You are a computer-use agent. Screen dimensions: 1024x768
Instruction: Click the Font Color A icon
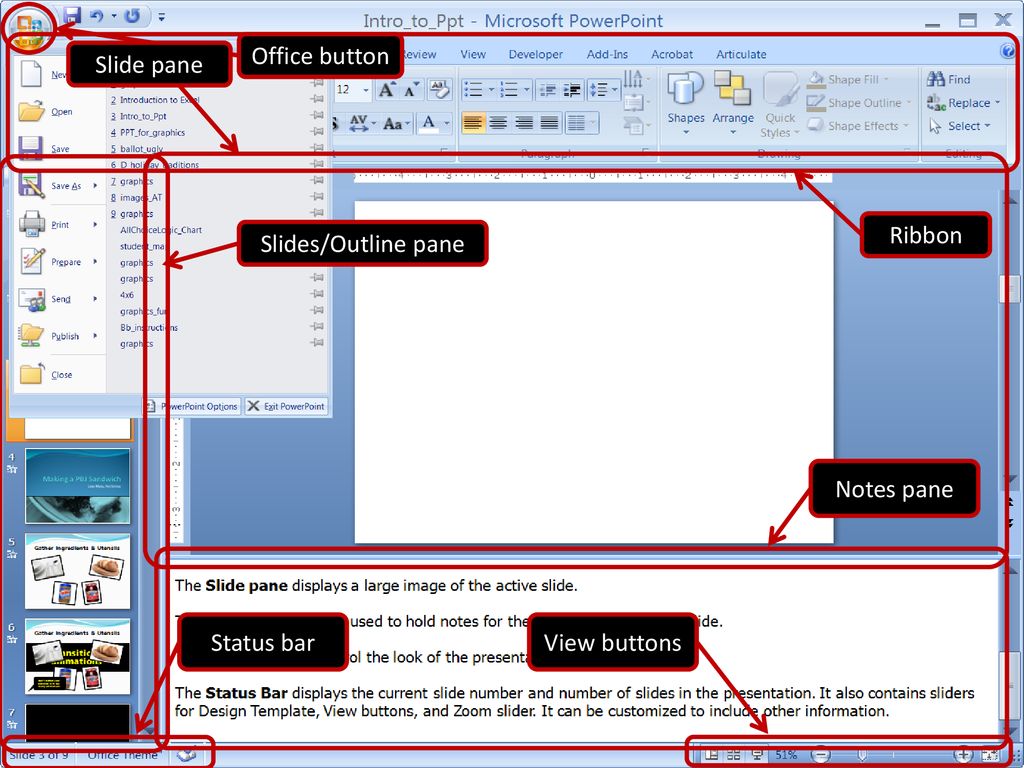(429, 123)
